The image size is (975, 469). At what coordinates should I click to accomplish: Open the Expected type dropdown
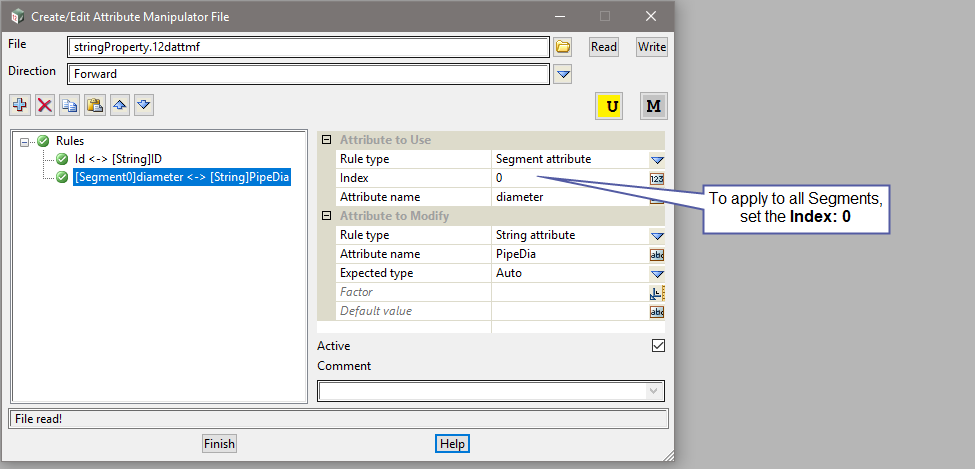657,273
